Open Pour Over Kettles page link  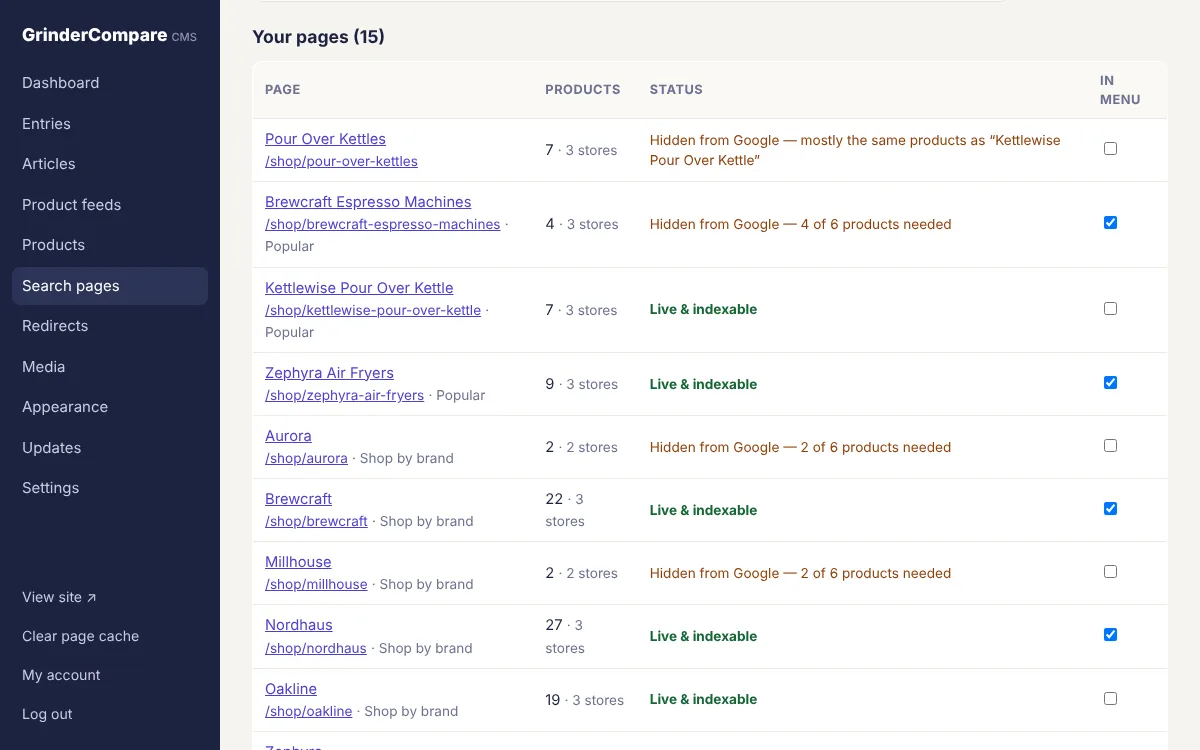[325, 139]
